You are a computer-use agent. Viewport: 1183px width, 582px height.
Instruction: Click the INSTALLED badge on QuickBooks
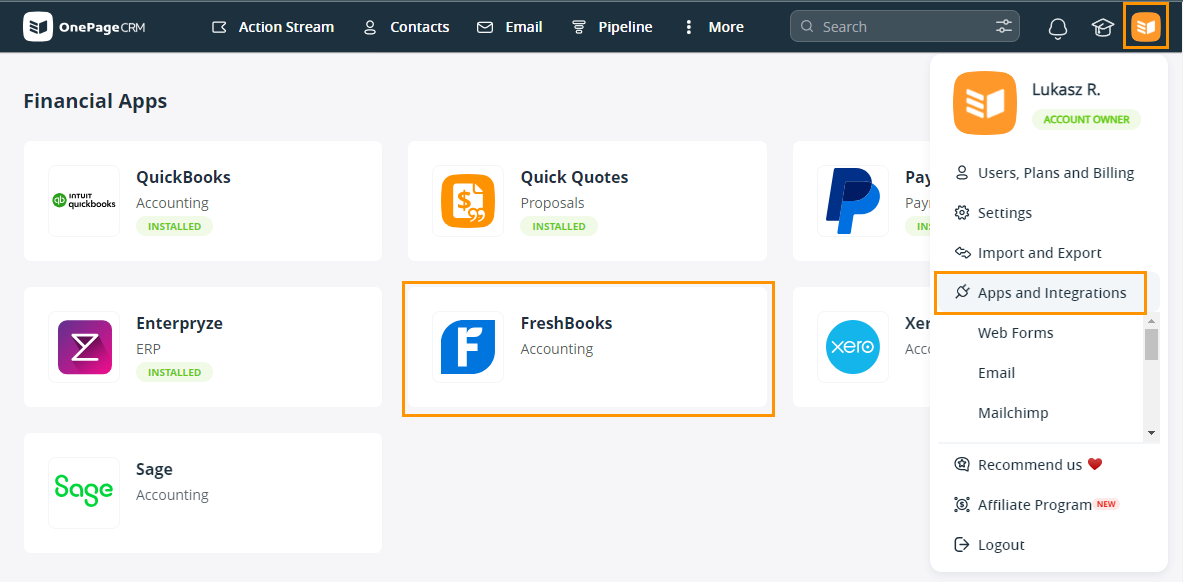(x=174, y=226)
